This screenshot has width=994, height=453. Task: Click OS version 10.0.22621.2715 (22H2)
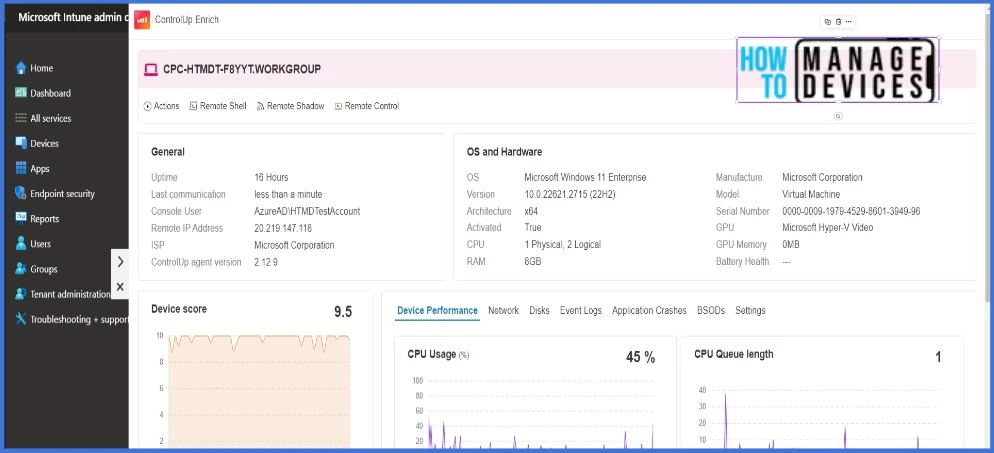570,195
